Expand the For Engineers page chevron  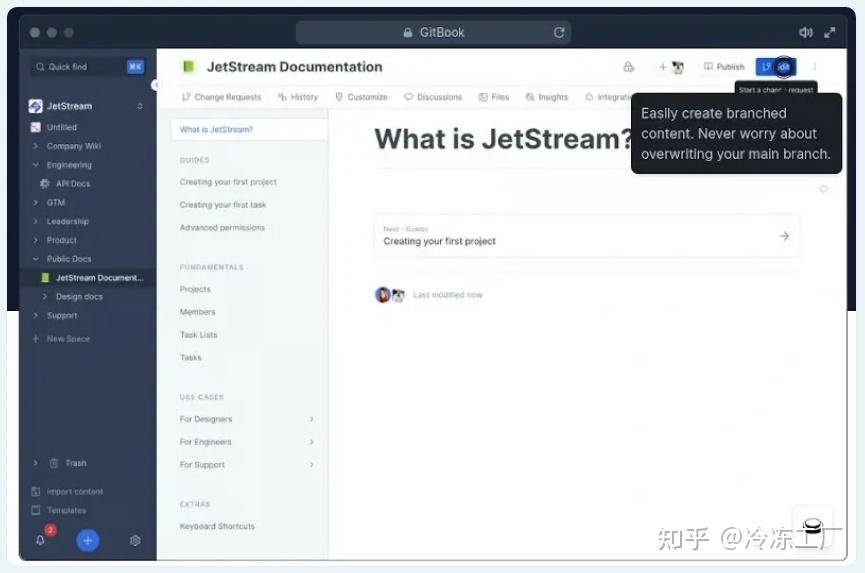tap(312, 442)
